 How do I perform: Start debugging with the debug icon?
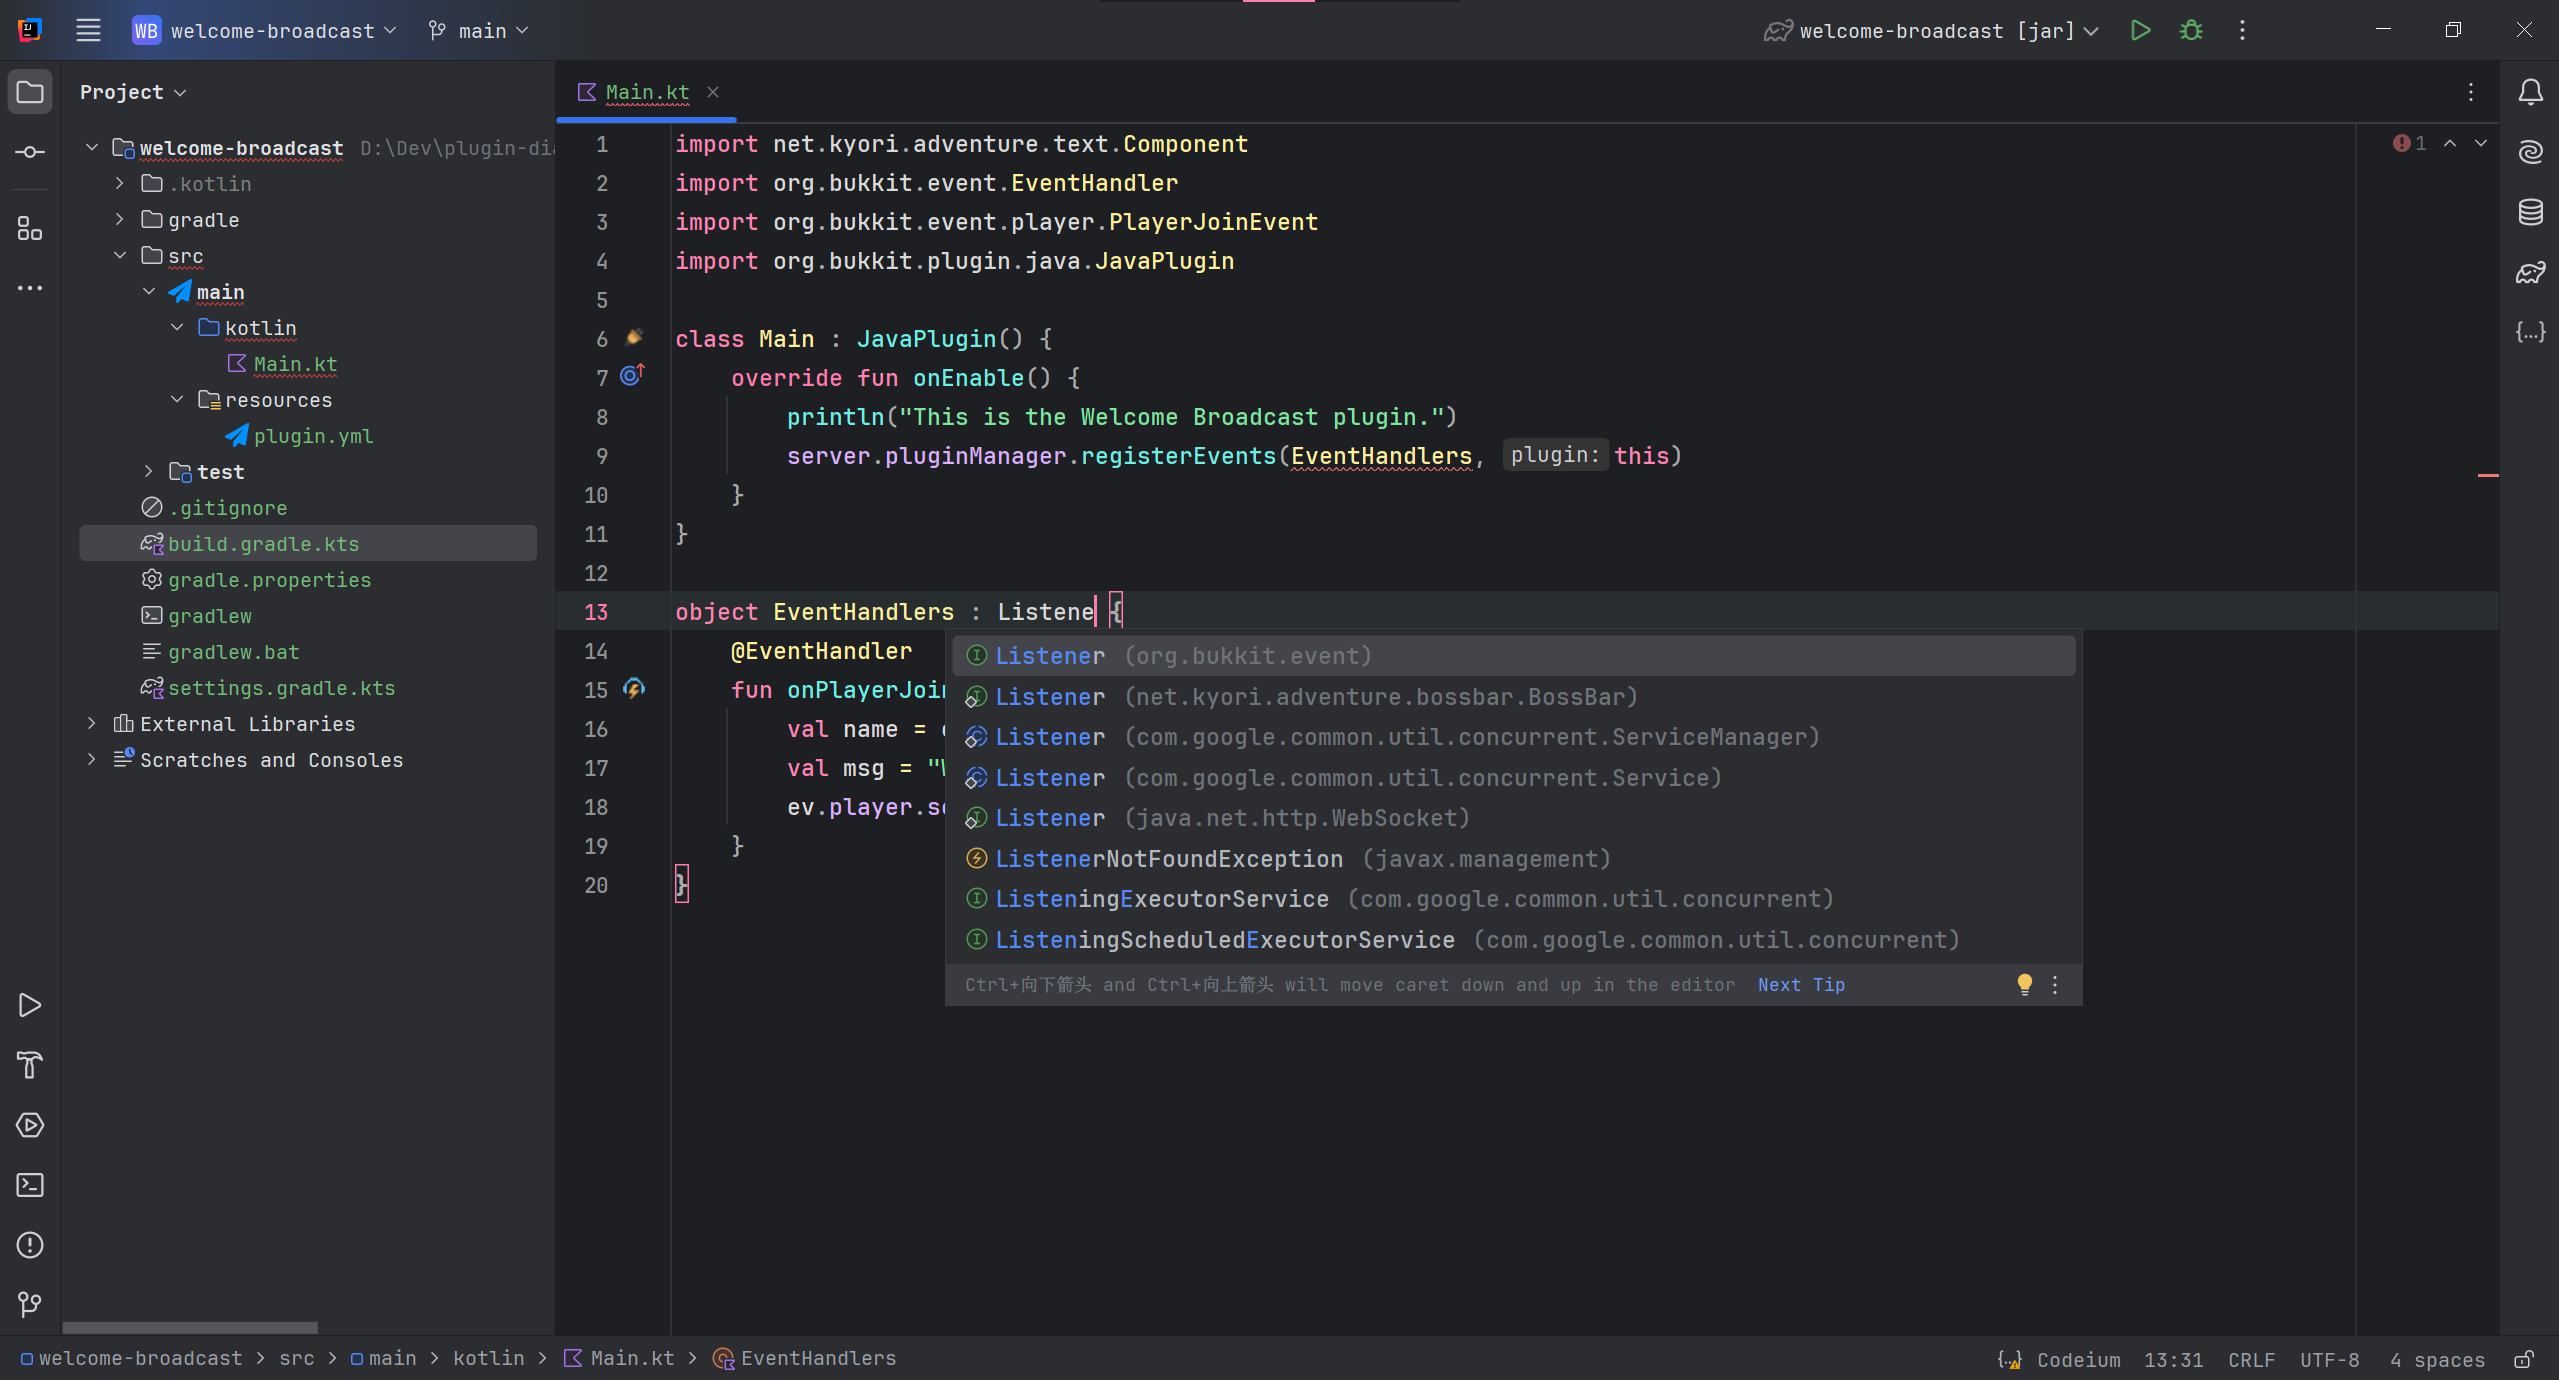click(x=2190, y=30)
